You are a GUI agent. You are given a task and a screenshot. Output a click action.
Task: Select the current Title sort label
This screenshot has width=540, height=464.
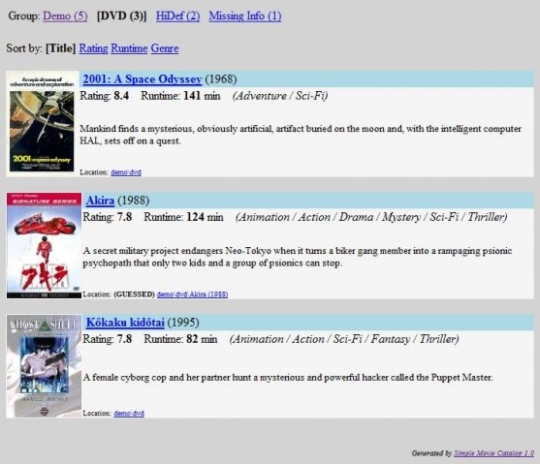pos(60,48)
